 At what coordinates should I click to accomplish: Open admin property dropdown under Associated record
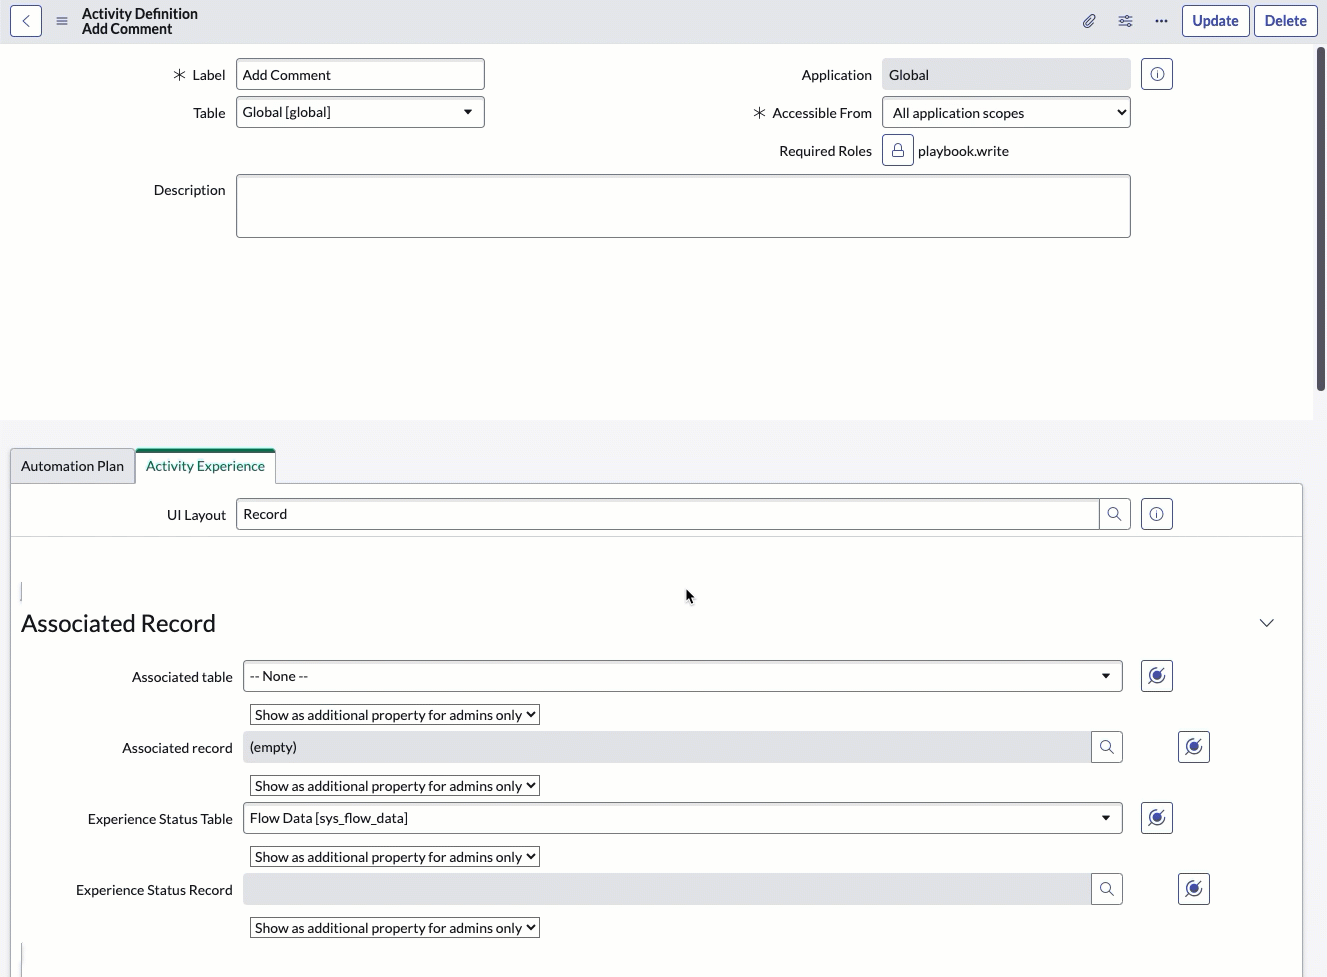[394, 786]
